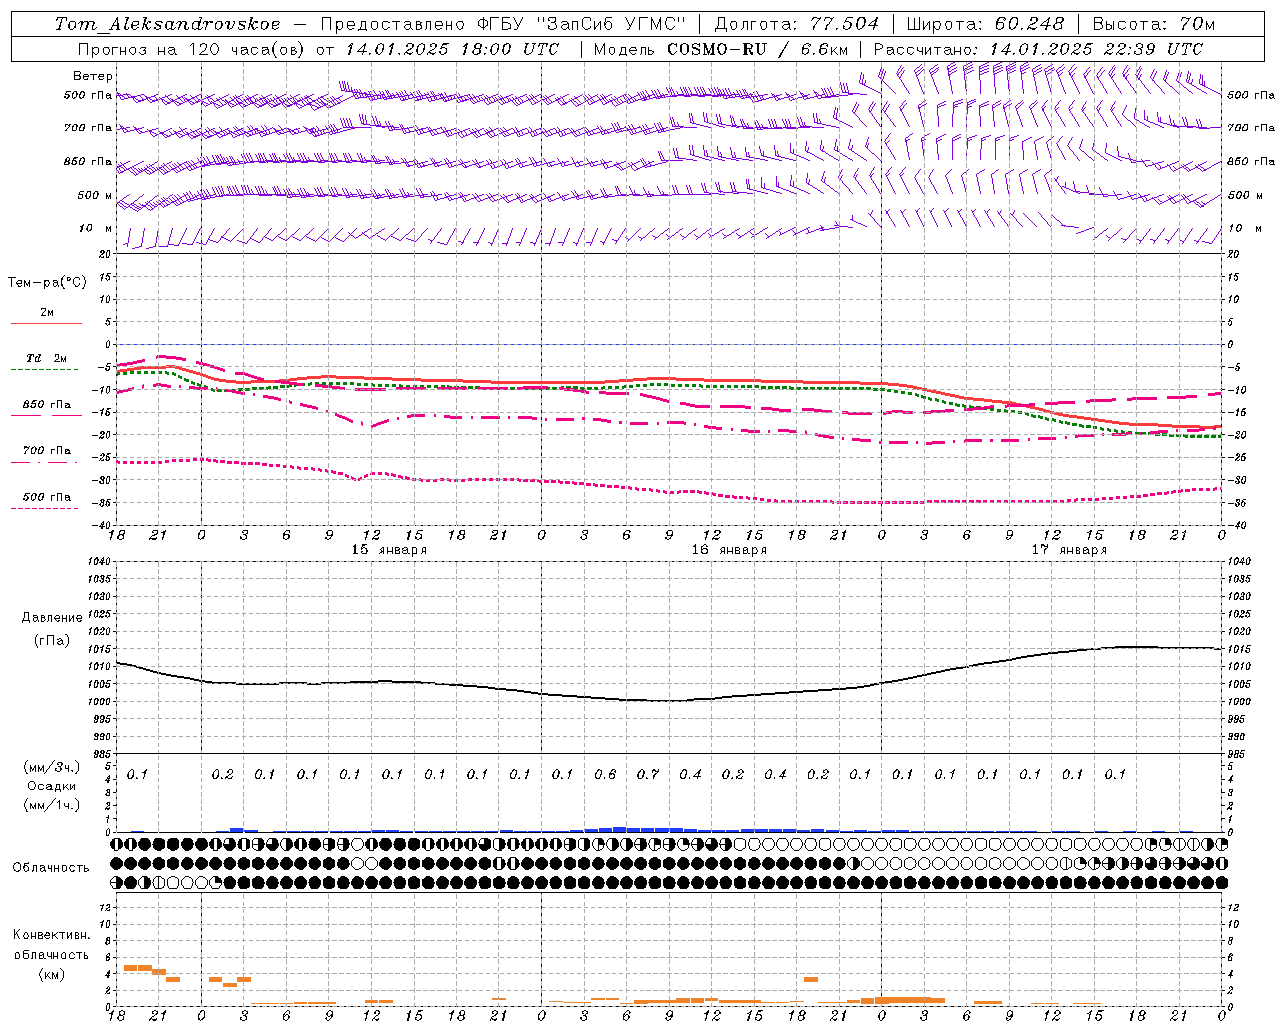The width and height of the screenshot is (1280, 1024).
Task: Select the Давление pressure chart label
Action: tap(52, 618)
